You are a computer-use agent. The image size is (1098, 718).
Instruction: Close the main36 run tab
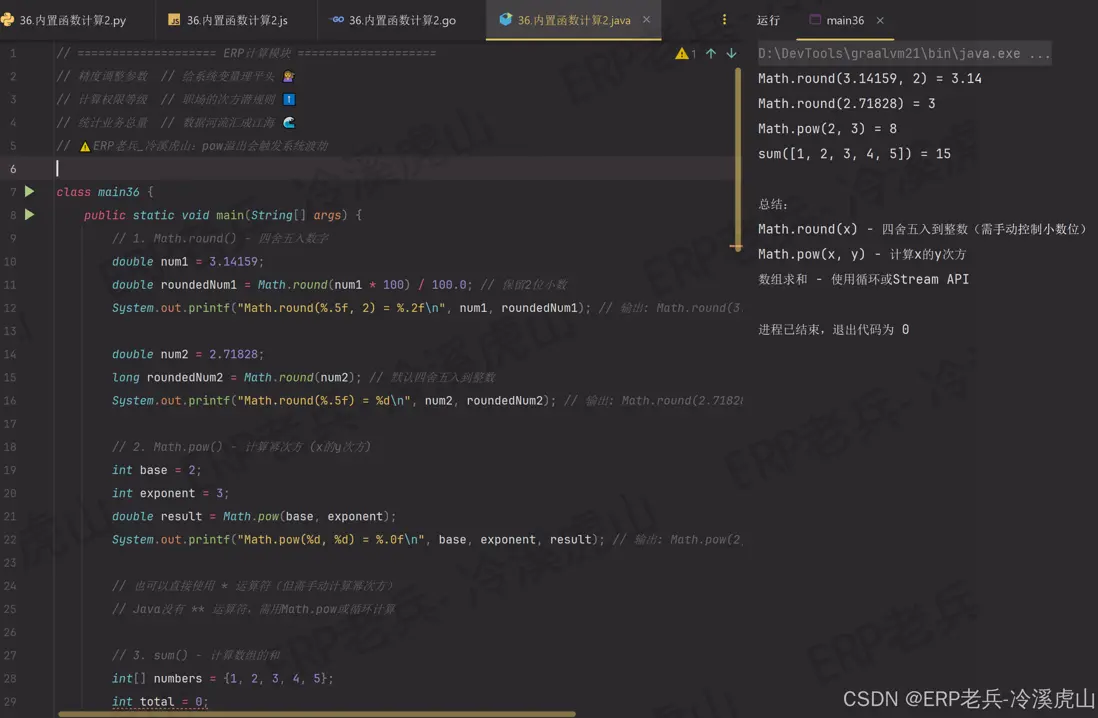pyautogui.click(x=880, y=20)
